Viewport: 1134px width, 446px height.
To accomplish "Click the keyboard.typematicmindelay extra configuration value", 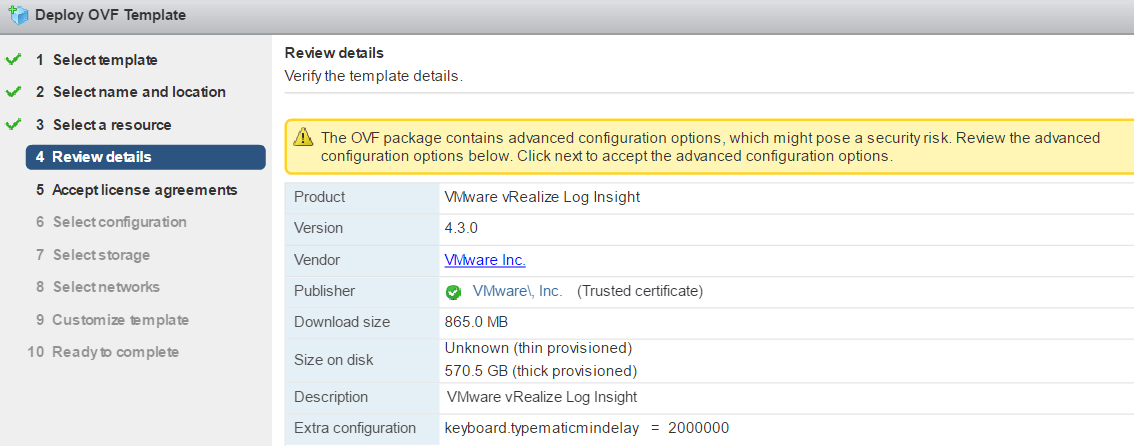I will pyautogui.click(x=587, y=428).
